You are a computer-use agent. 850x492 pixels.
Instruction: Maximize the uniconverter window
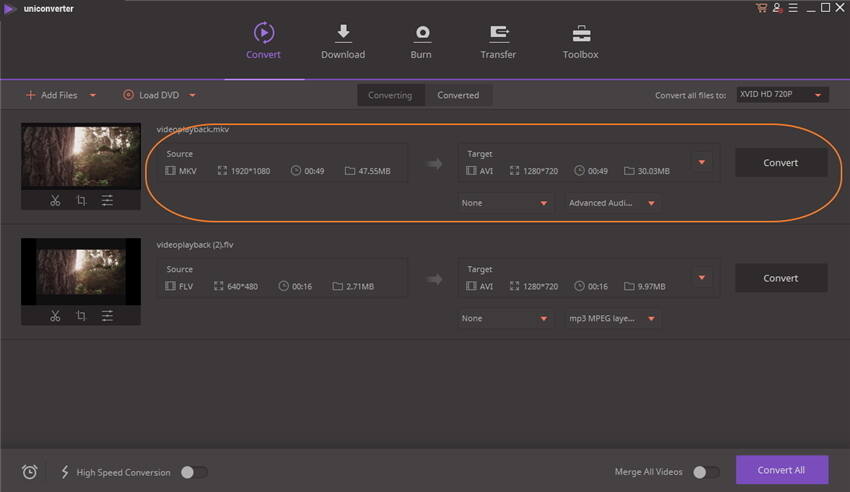(x=826, y=8)
